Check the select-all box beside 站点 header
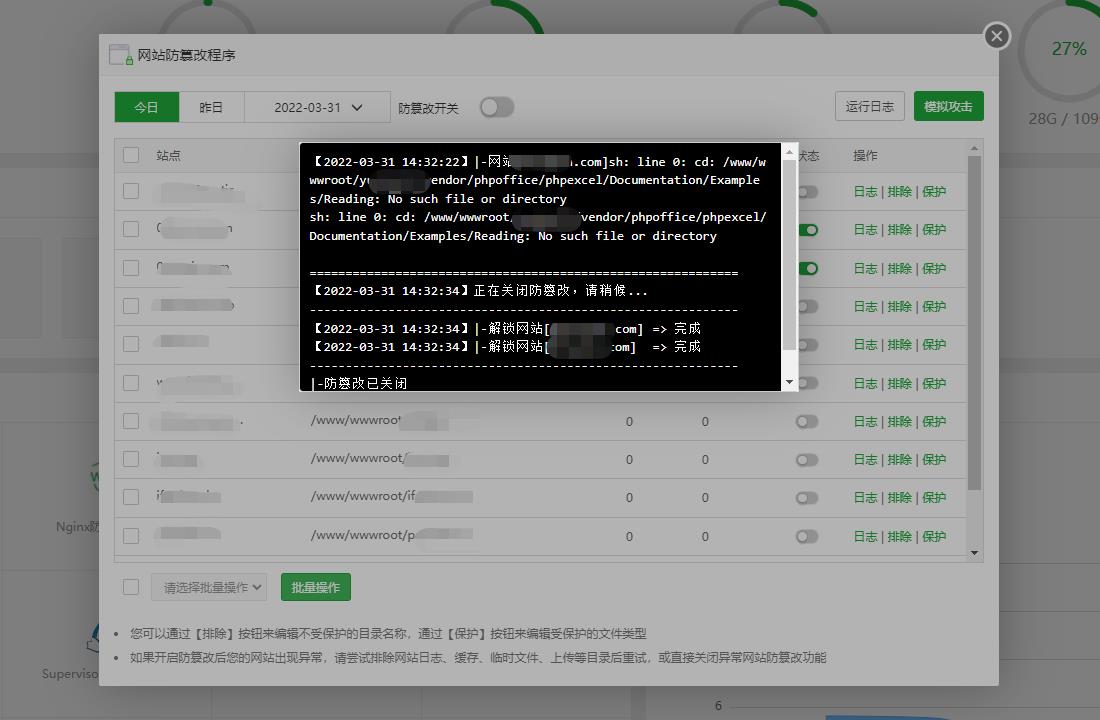Viewport: 1100px width, 720px height. pyautogui.click(x=131, y=155)
